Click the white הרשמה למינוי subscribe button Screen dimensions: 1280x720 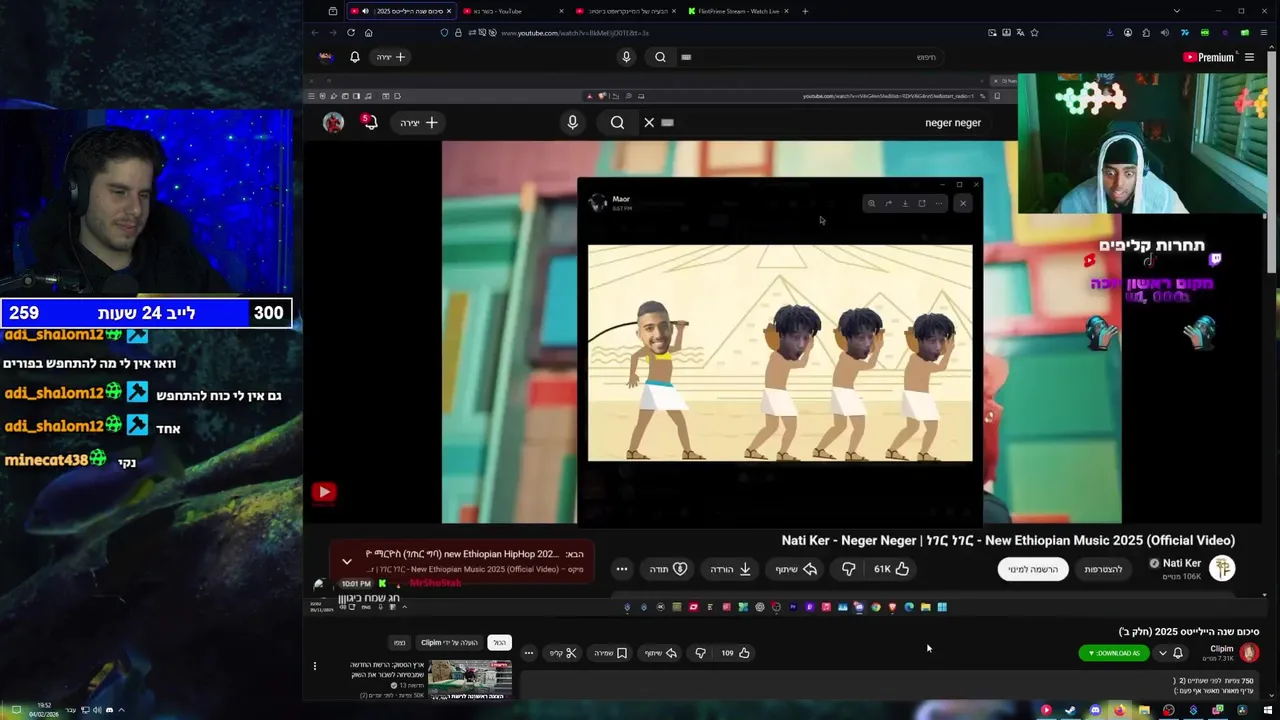tap(1033, 569)
